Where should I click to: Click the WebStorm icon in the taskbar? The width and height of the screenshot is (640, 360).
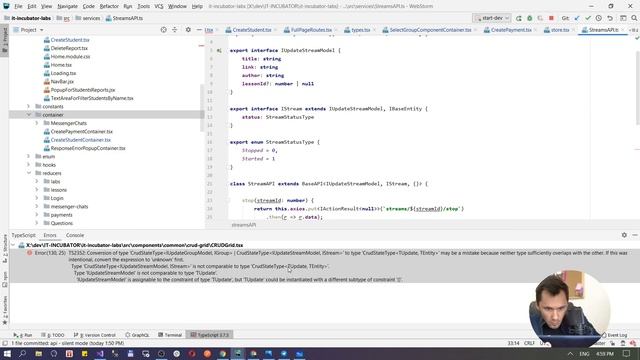click(x=238, y=354)
